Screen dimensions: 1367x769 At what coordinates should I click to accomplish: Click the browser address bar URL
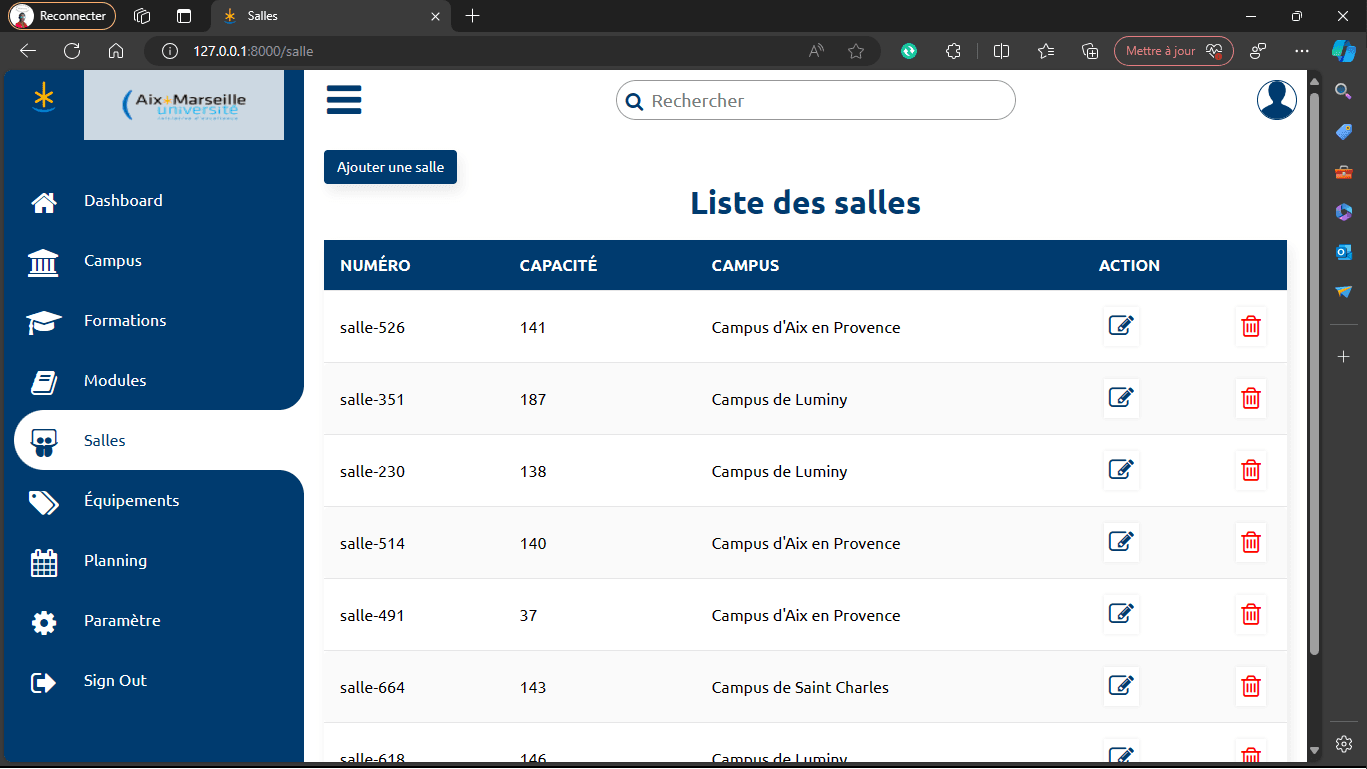(x=253, y=51)
